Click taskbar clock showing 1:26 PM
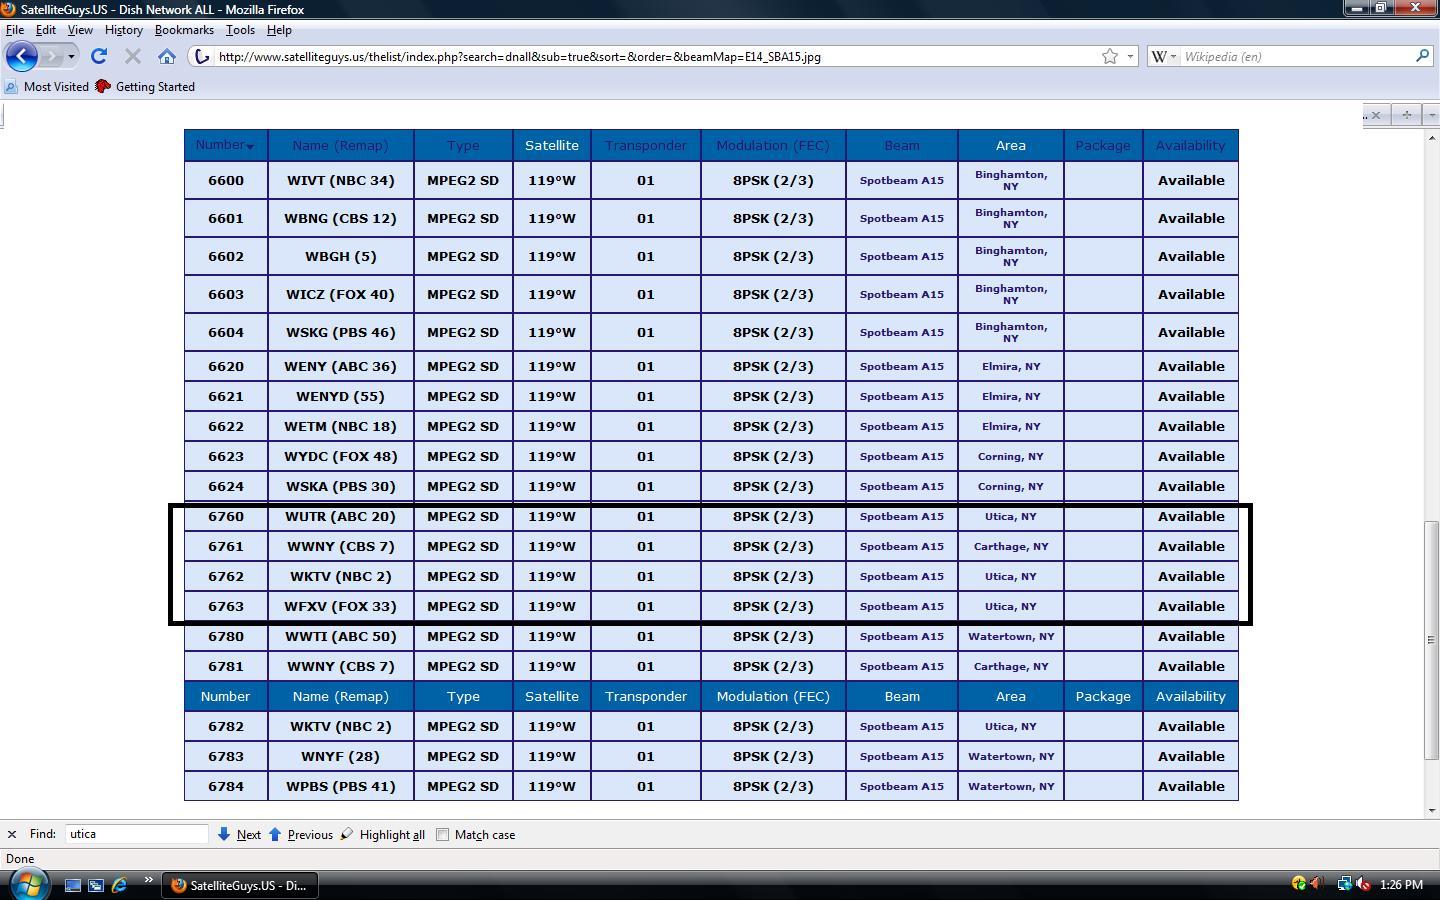The height and width of the screenshot is (900, 1440). 1401,884
